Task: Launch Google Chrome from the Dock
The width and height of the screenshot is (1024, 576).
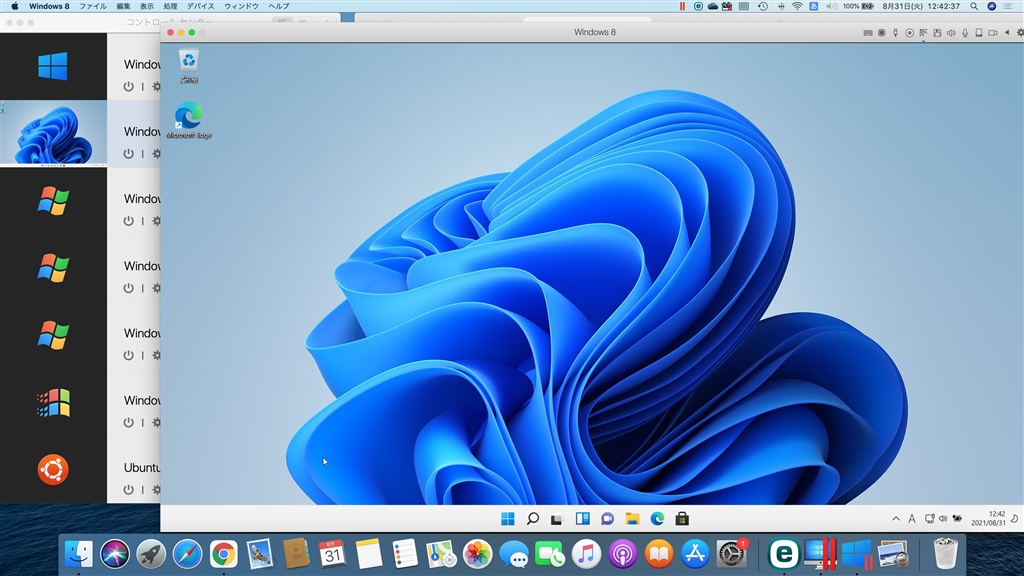Action: click(223, 554)
